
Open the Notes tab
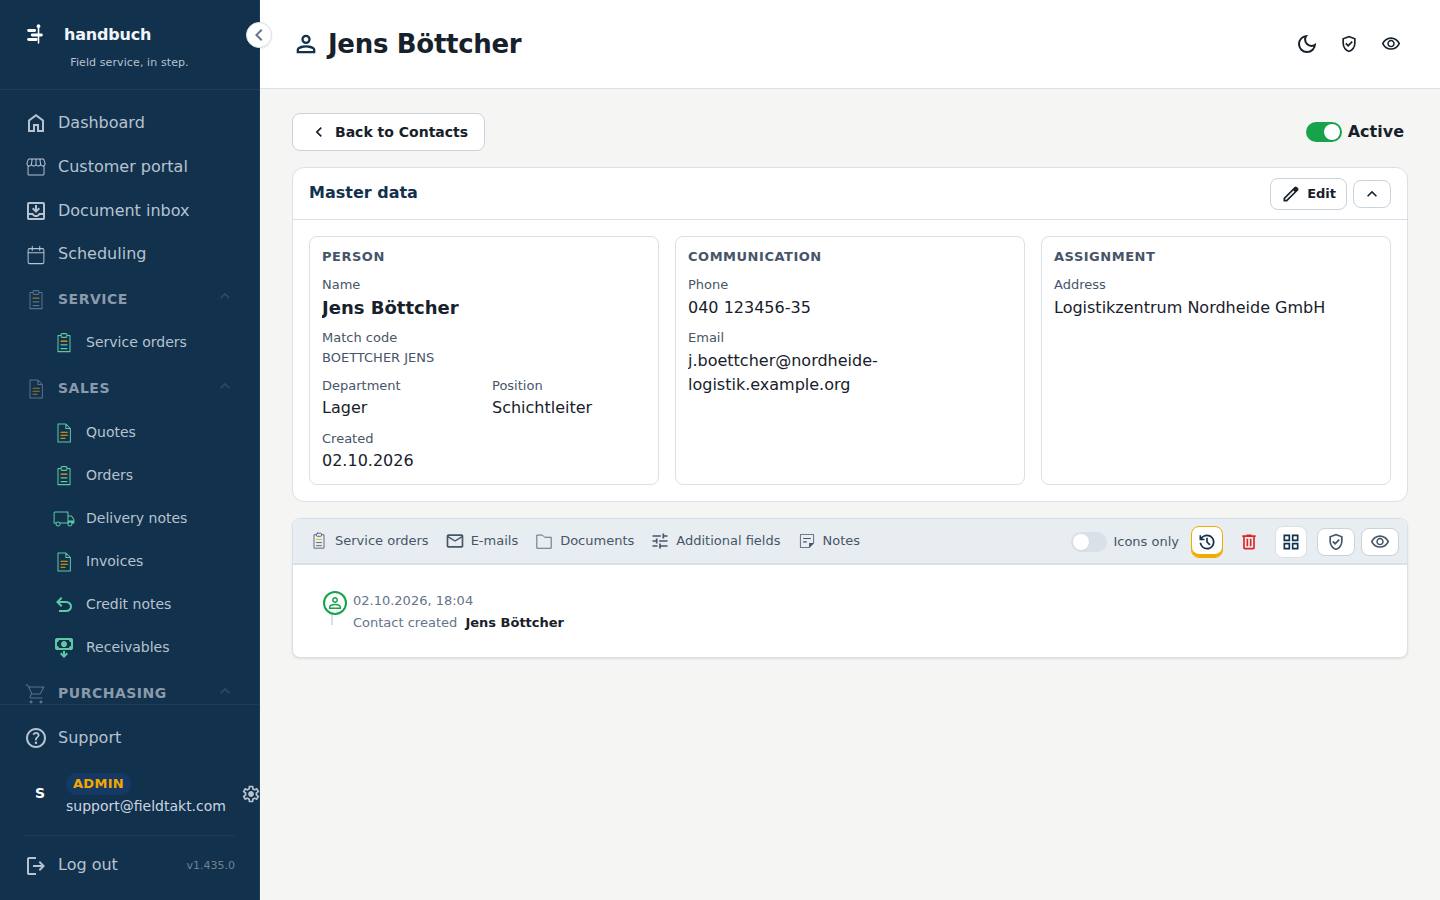[x=829, y=541]
